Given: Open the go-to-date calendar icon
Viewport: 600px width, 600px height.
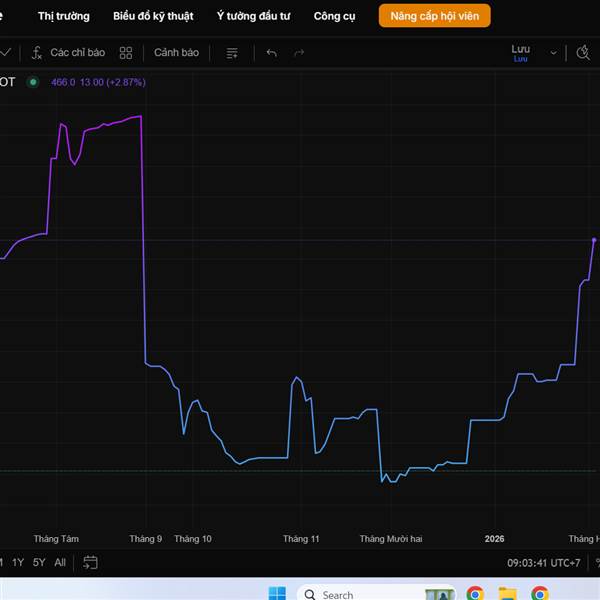Looking at the screenshot, I should 90,562.
